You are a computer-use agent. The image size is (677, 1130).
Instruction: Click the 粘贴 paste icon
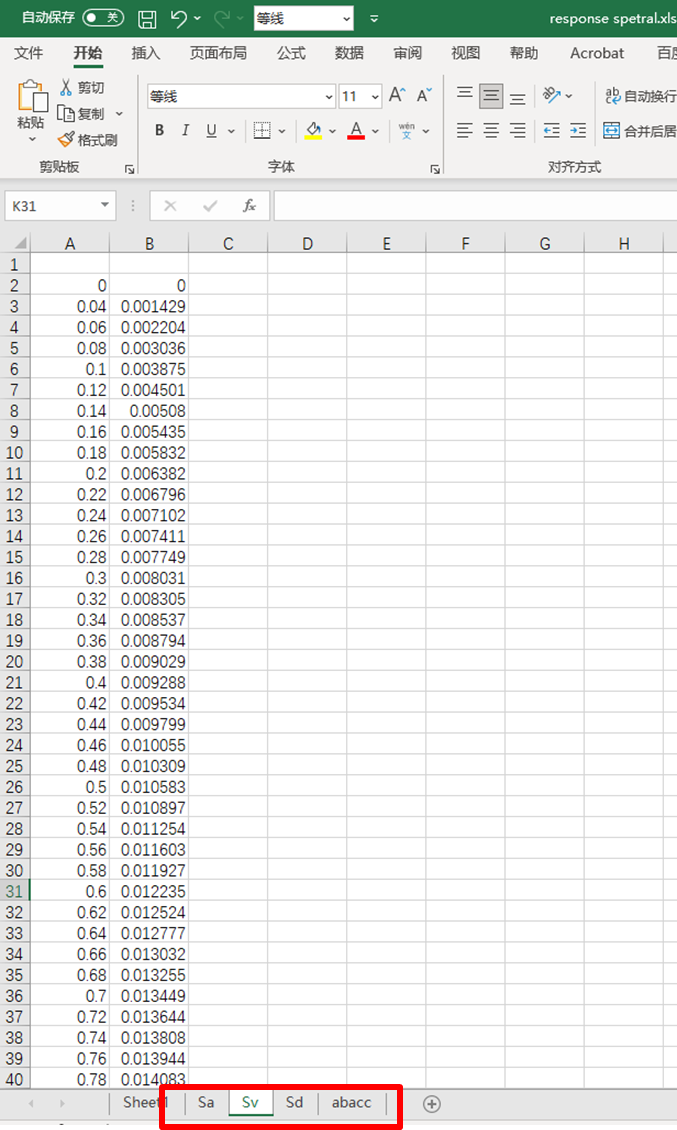point(32,96)
